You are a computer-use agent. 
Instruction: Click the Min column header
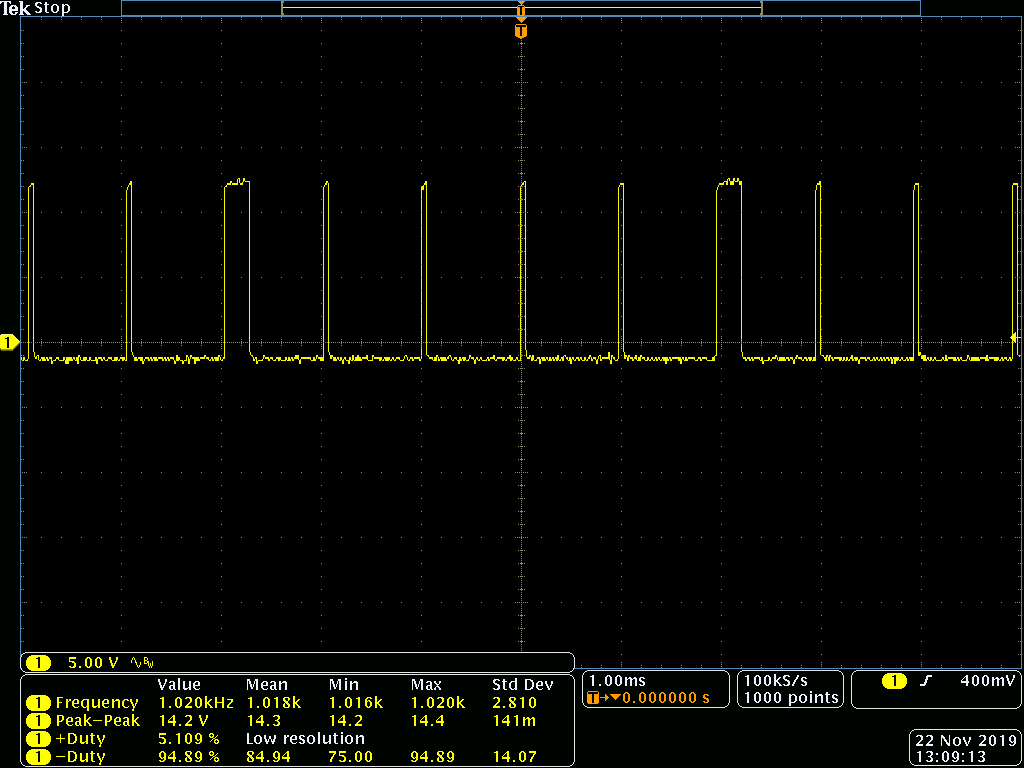(344, 685)
